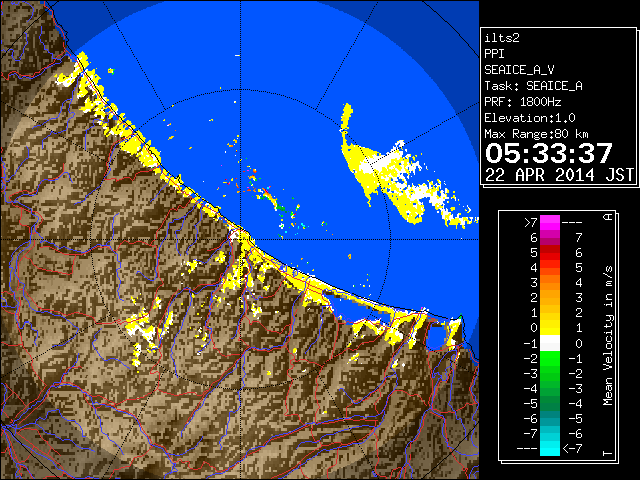Pick the white zero-velocity legend swatch
The image size is (640, 480).
tap(550, 343)
